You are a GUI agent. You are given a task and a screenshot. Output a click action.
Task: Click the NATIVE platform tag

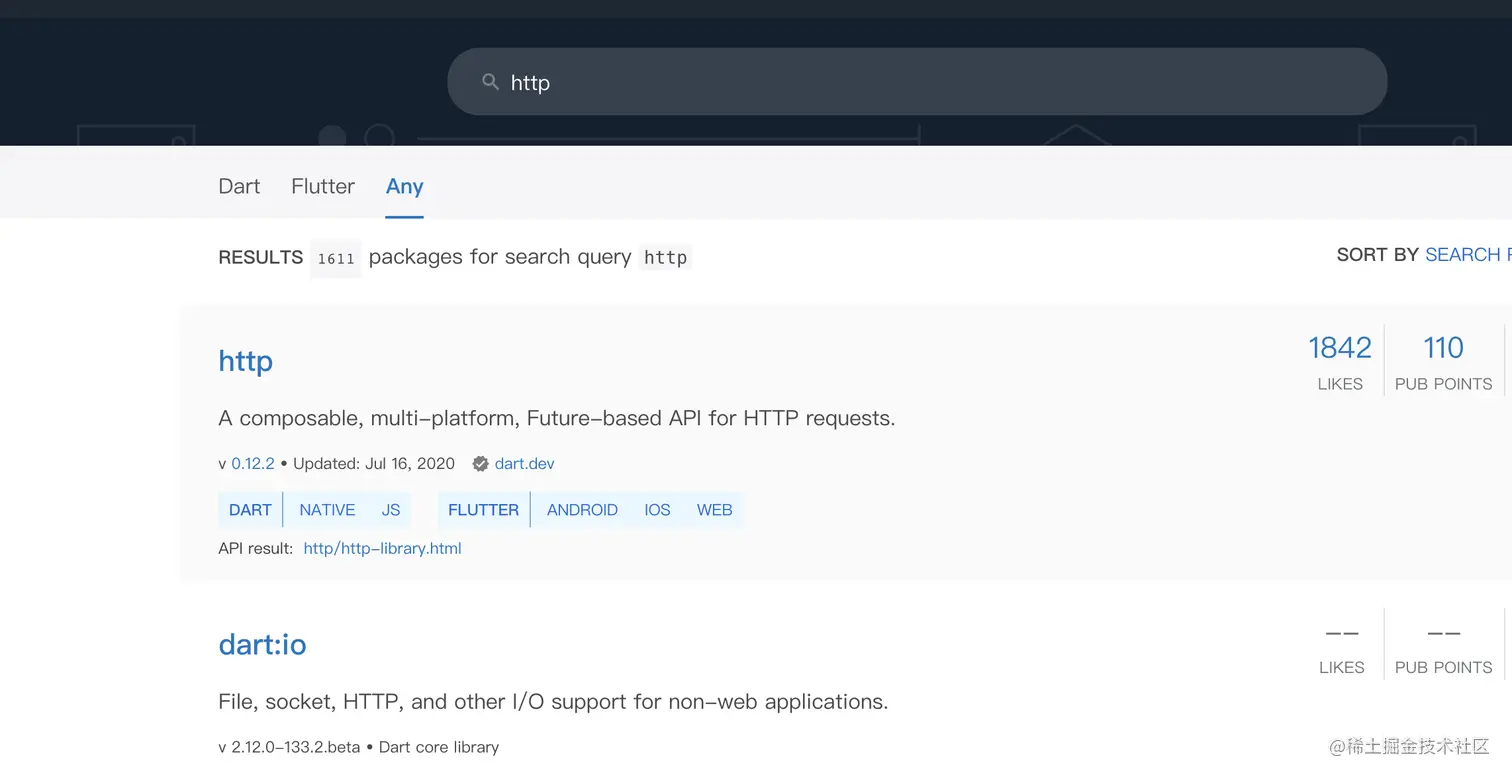(327, 510)
